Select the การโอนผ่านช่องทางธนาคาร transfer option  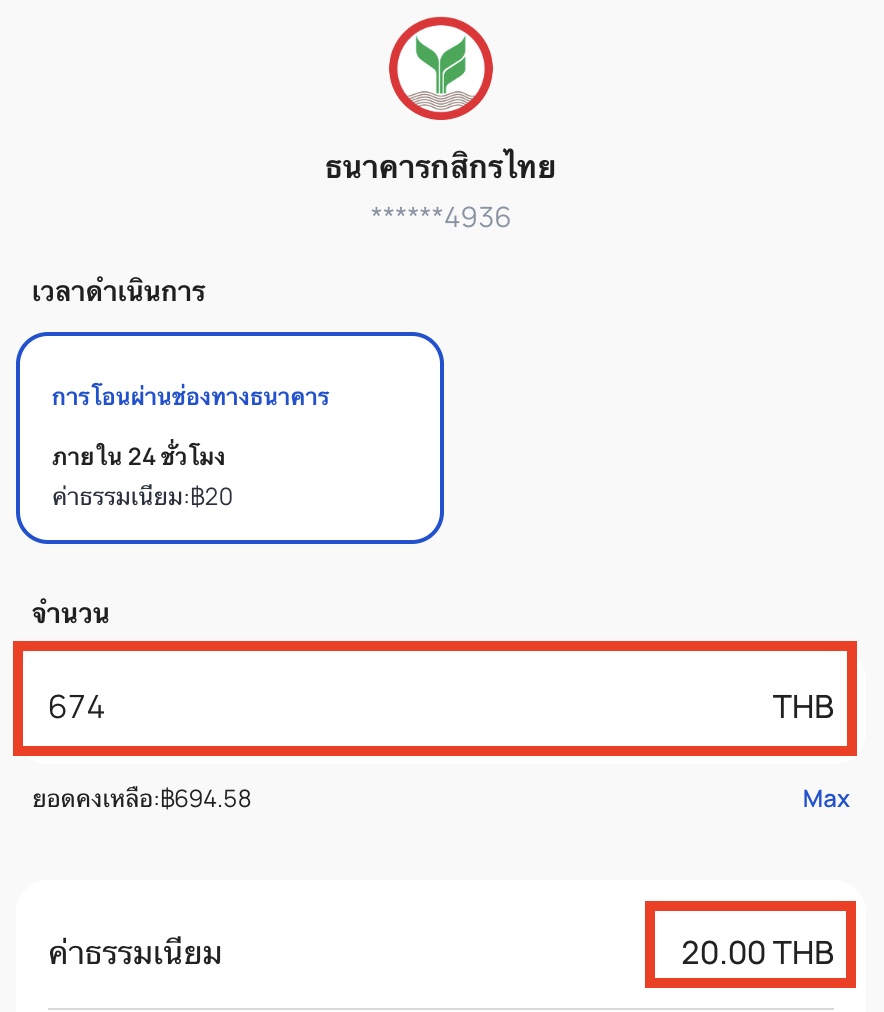coord(230,438)
